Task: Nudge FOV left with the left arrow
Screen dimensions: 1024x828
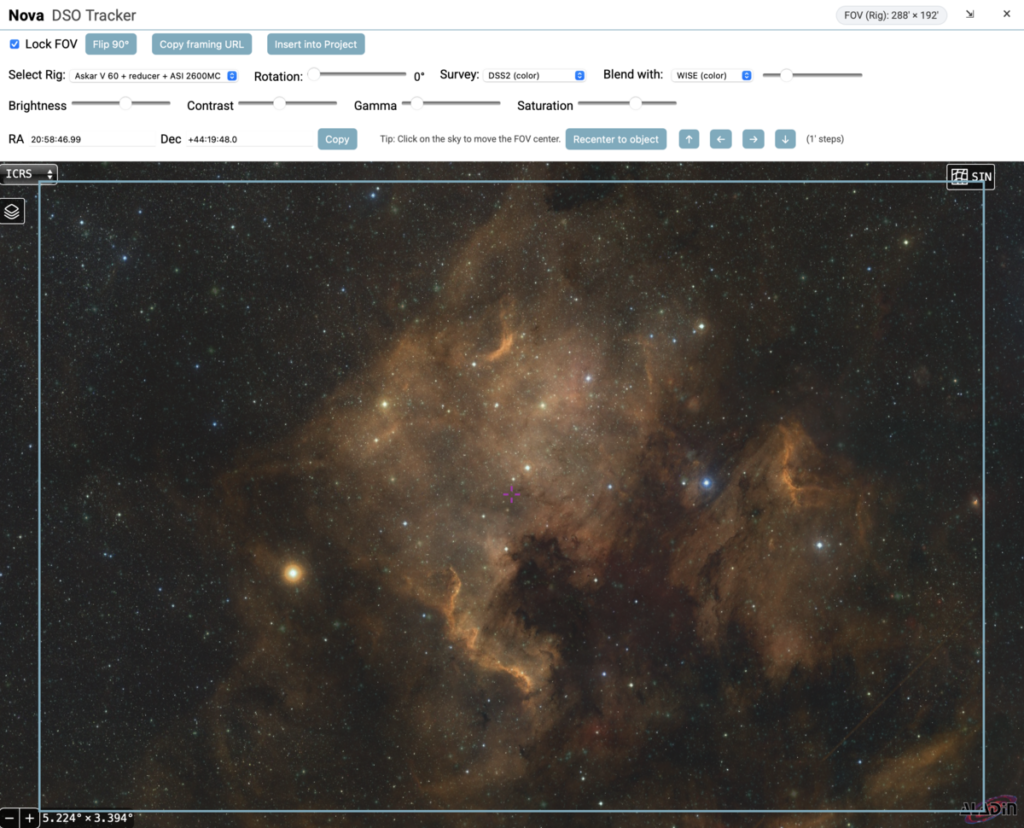Action: (721, 139)
